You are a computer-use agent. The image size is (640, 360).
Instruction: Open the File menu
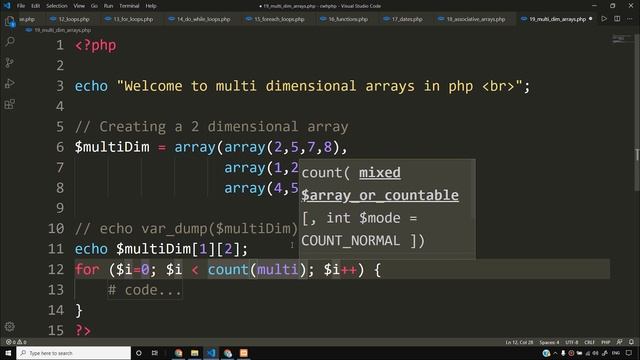pyautogui.click(x=21, y=6)
